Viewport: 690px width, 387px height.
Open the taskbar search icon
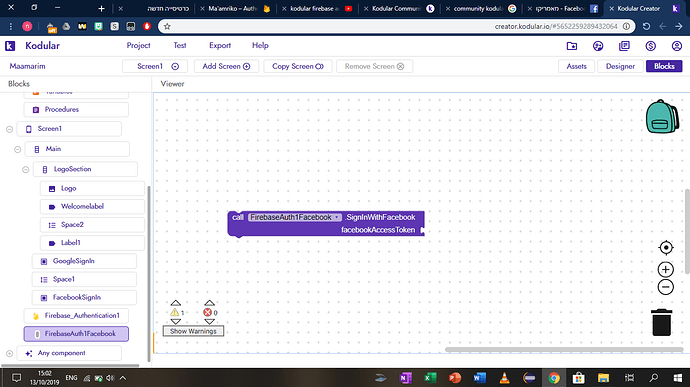click(x=654, y=378)
